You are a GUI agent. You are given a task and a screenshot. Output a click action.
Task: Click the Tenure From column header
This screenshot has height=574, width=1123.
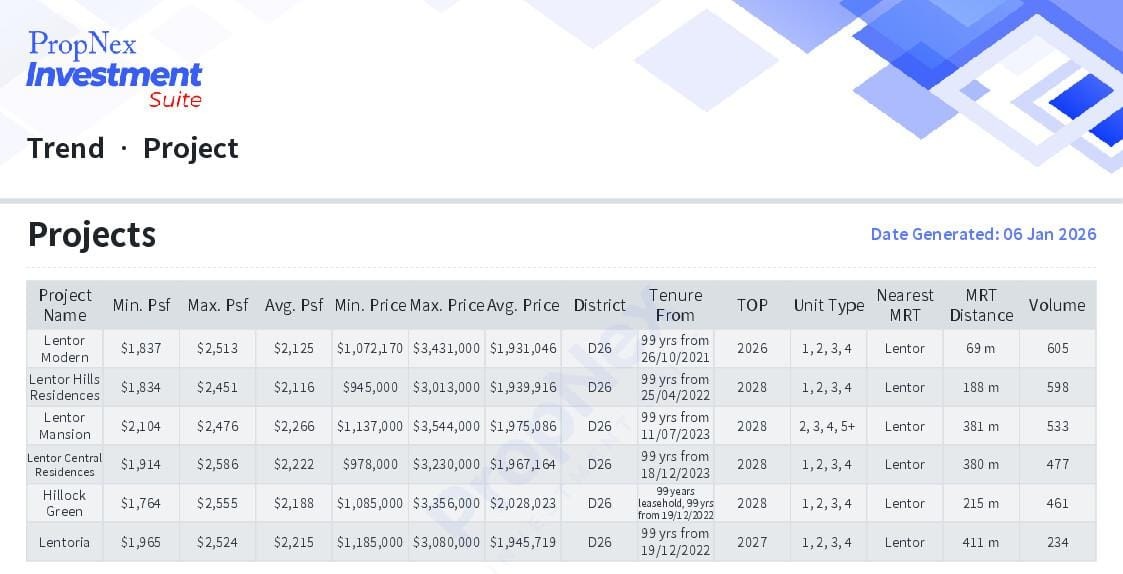pyautogui.click(x=675, y=305)
